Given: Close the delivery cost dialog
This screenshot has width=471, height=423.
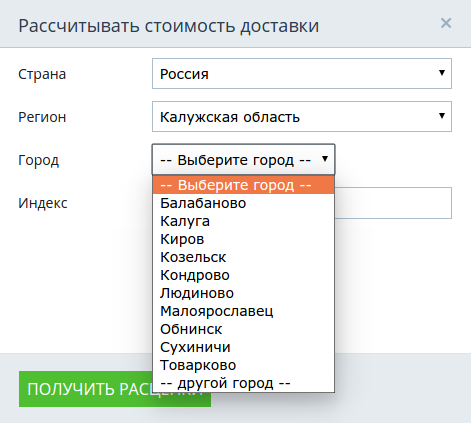Looking at the screenshot, I should [446, 23].
